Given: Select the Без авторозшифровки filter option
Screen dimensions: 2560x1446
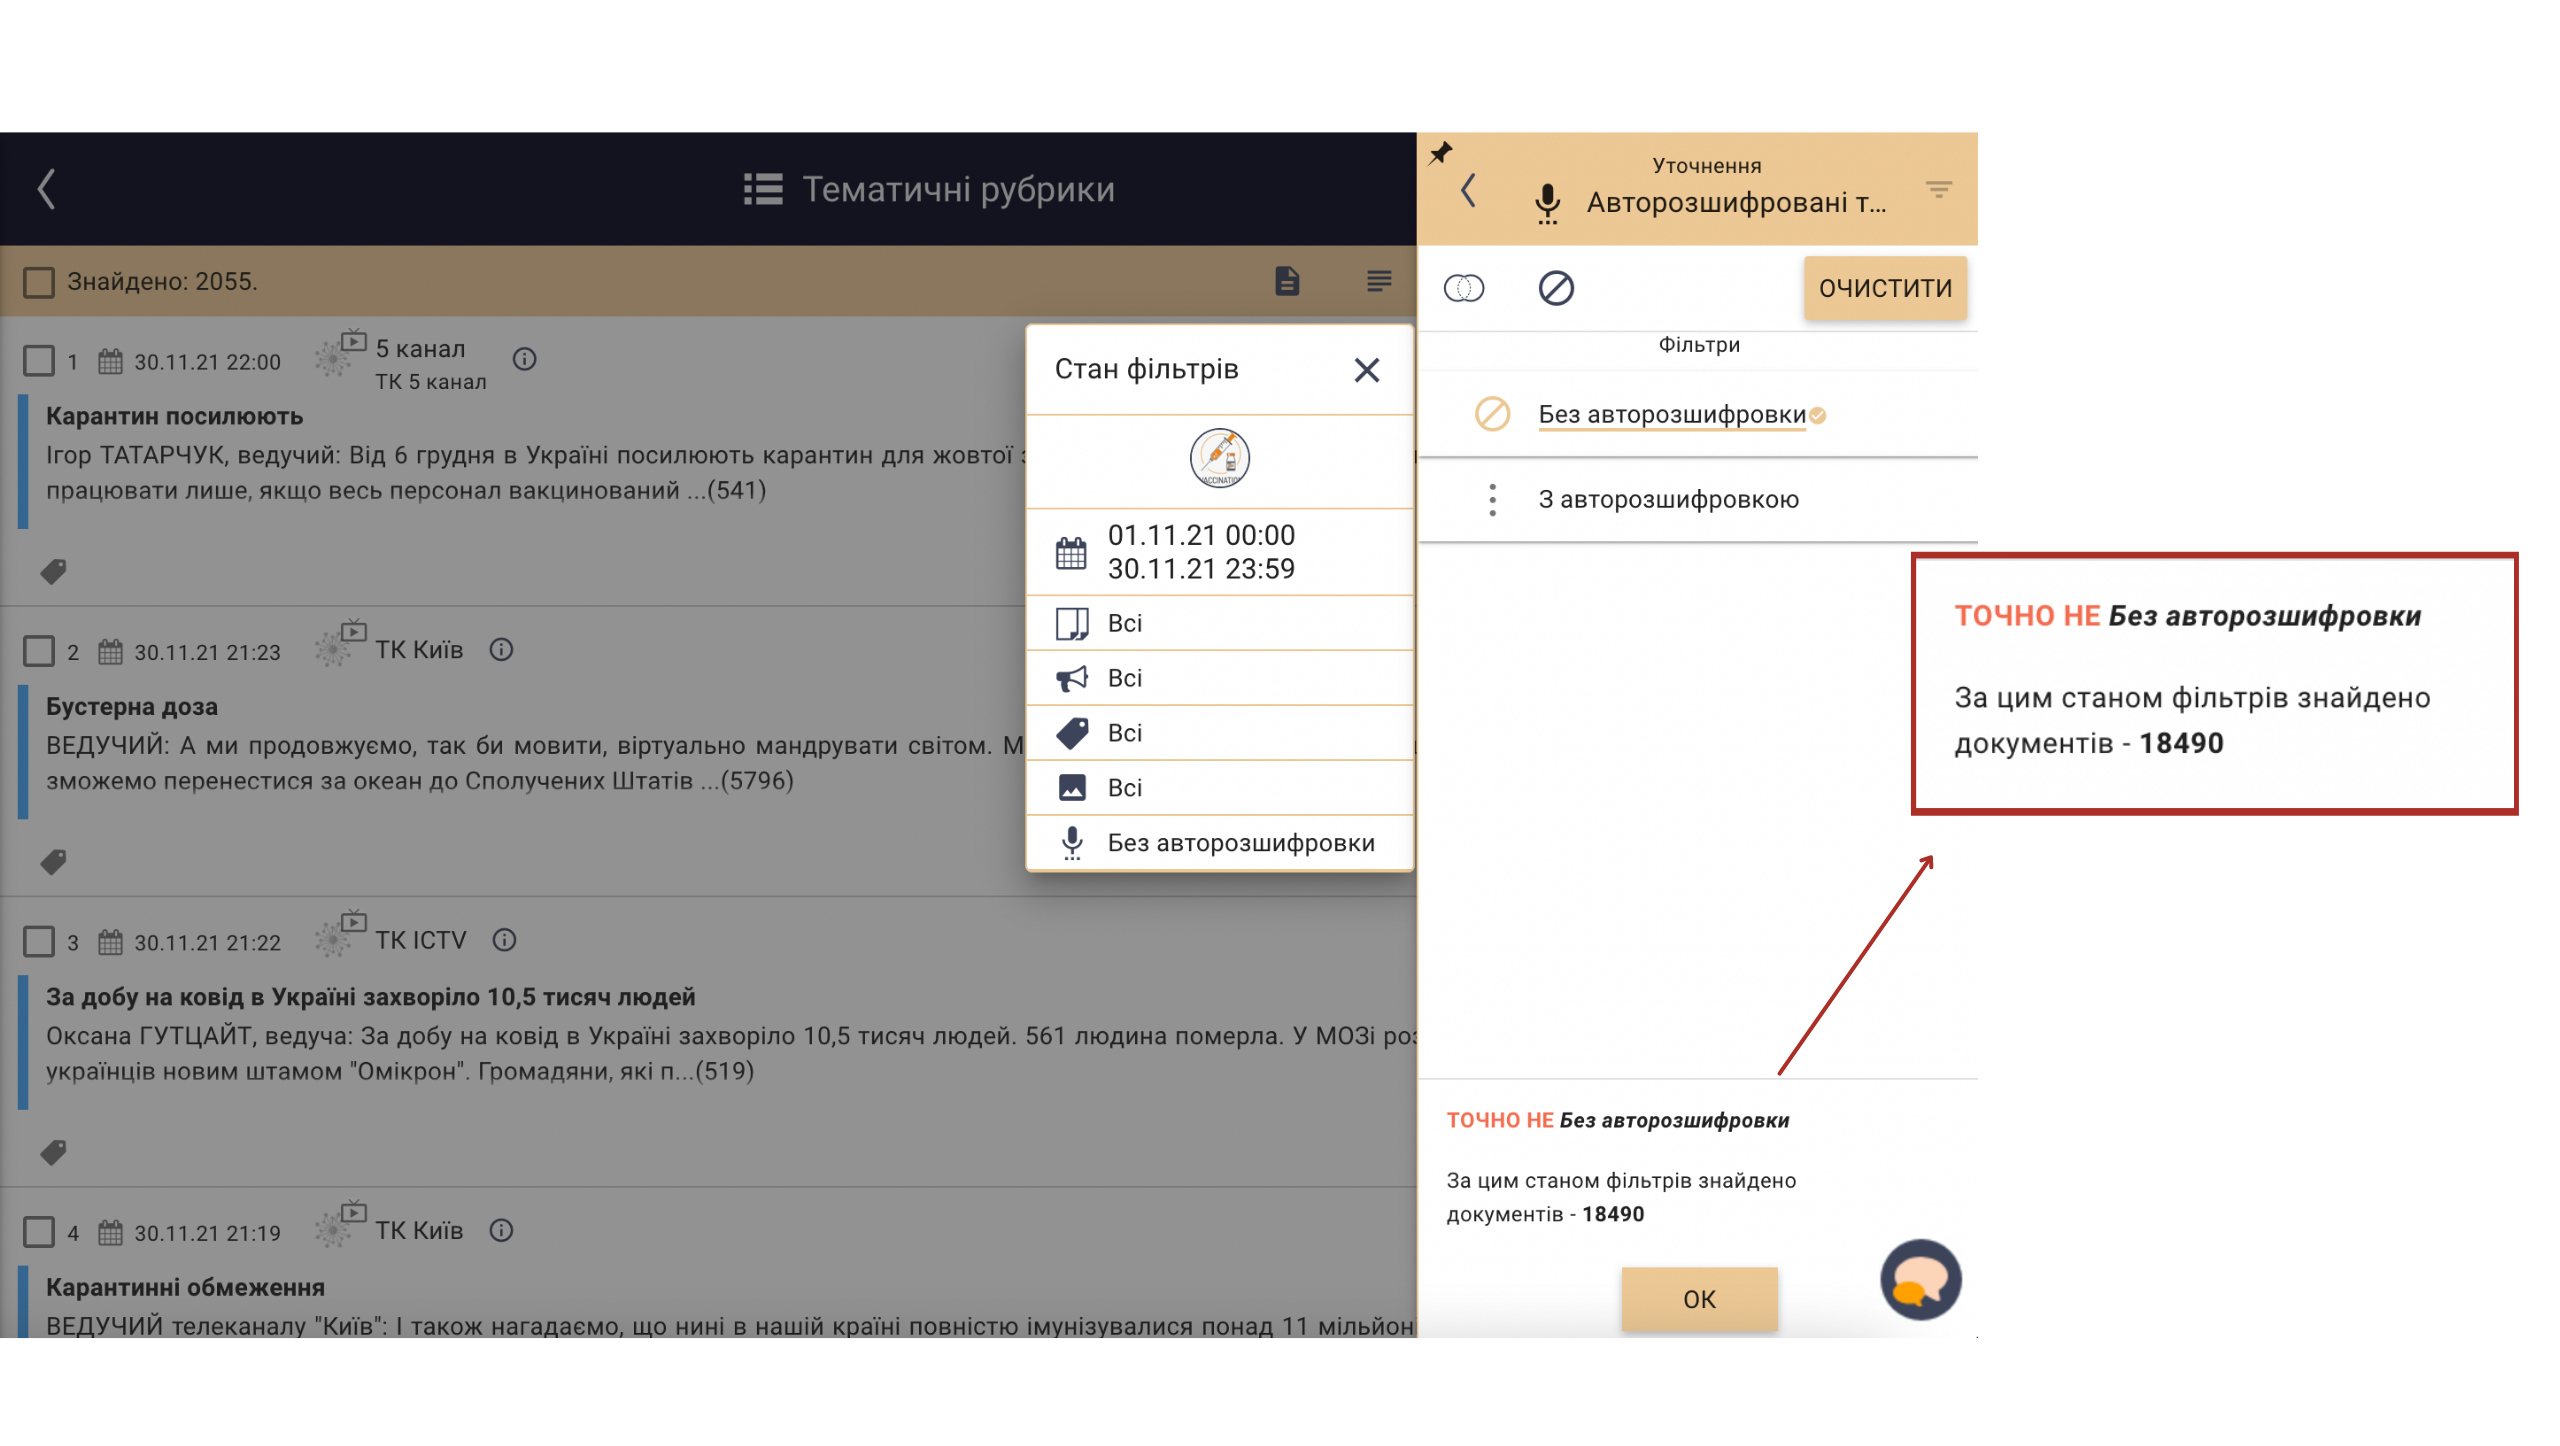Looking at the screenshot, I should point(1672,414).
